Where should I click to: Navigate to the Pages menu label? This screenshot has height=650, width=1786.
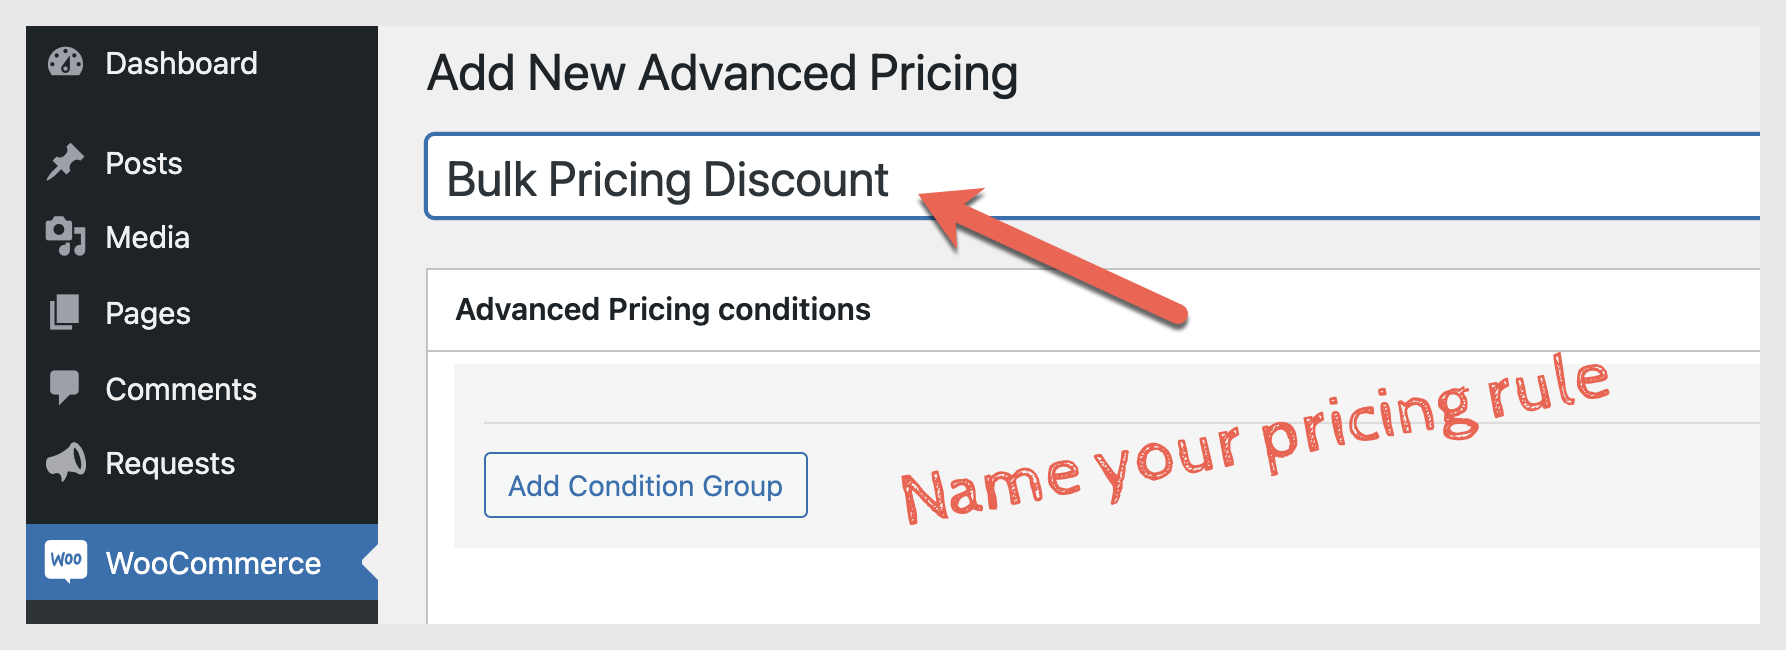point(148,314)
